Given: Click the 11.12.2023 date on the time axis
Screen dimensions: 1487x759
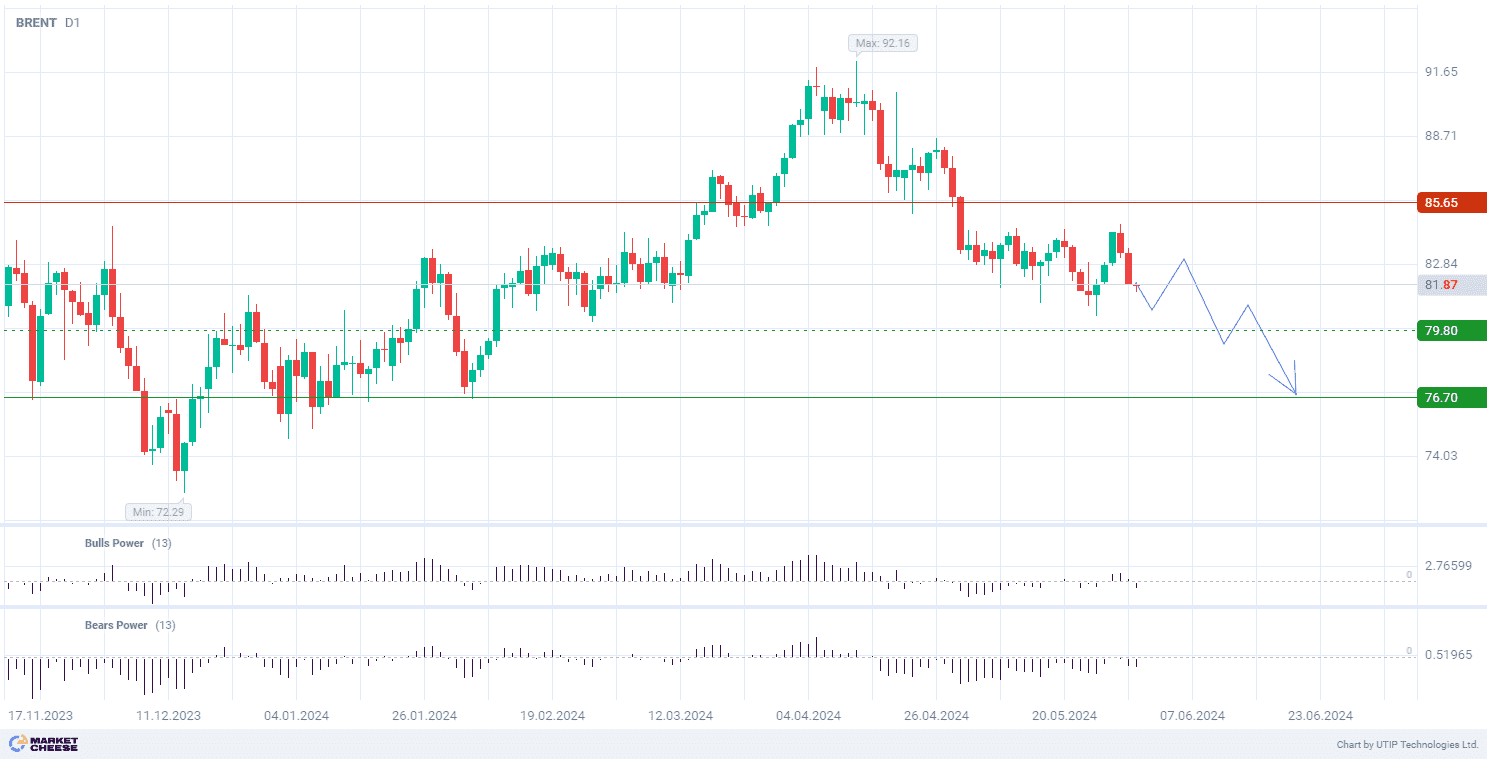Looking at the screenshot, I should (x=168, y=716).
